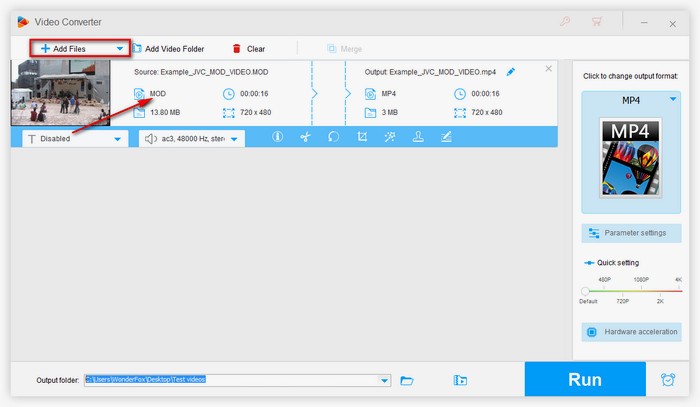Click the Video Converter app logo
The height and width of the screenshot is (407, 700).
(23, 22)
